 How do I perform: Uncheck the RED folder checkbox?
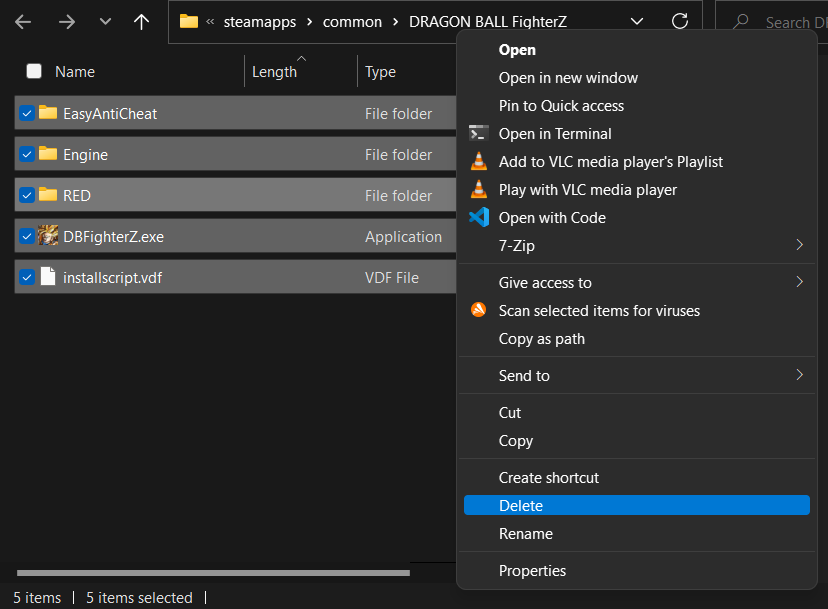click(x=27, y=196)
